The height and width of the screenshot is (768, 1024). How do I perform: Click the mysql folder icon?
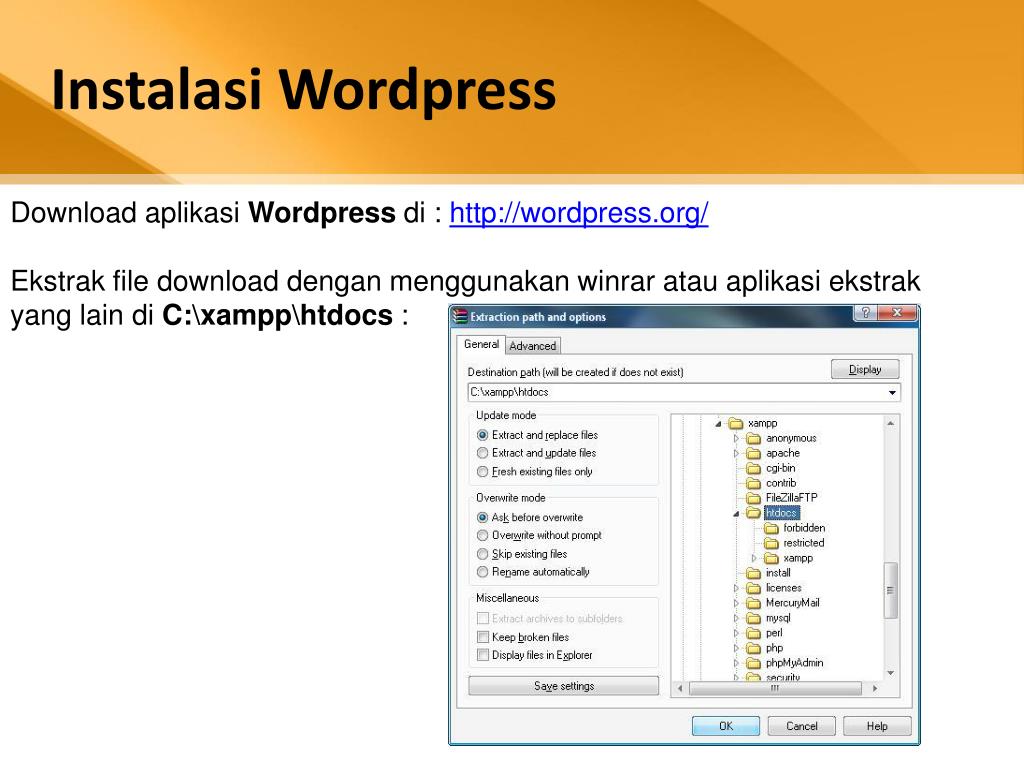754,618
